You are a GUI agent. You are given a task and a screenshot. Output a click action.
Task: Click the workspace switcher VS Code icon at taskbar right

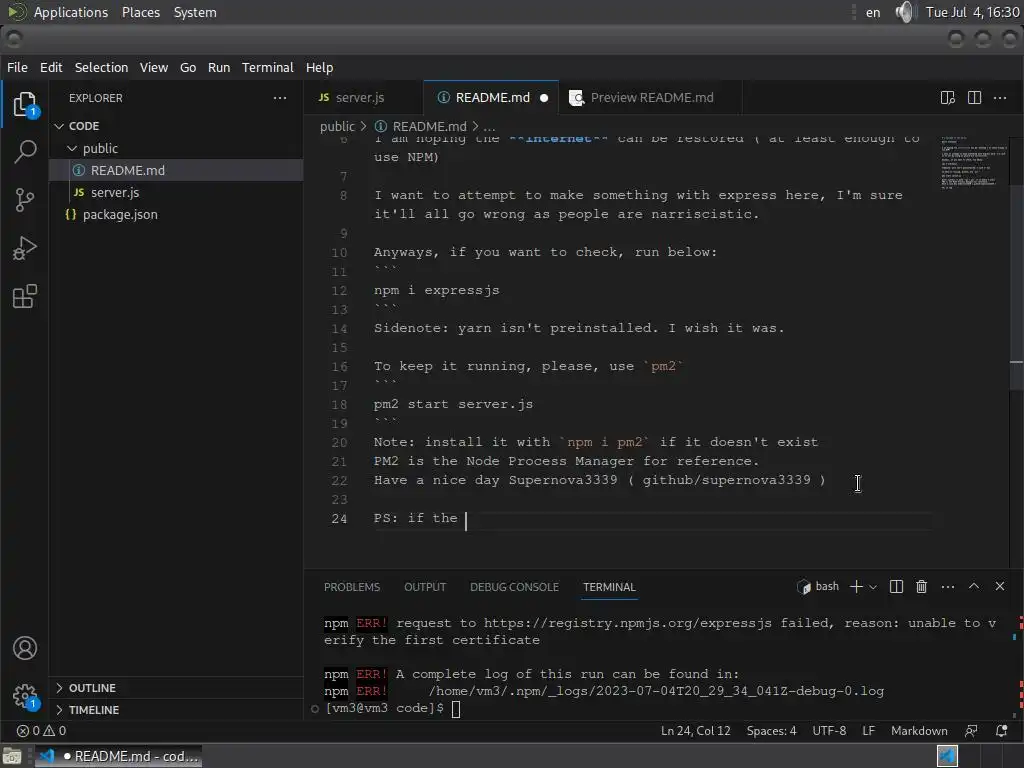click(947, 756)
